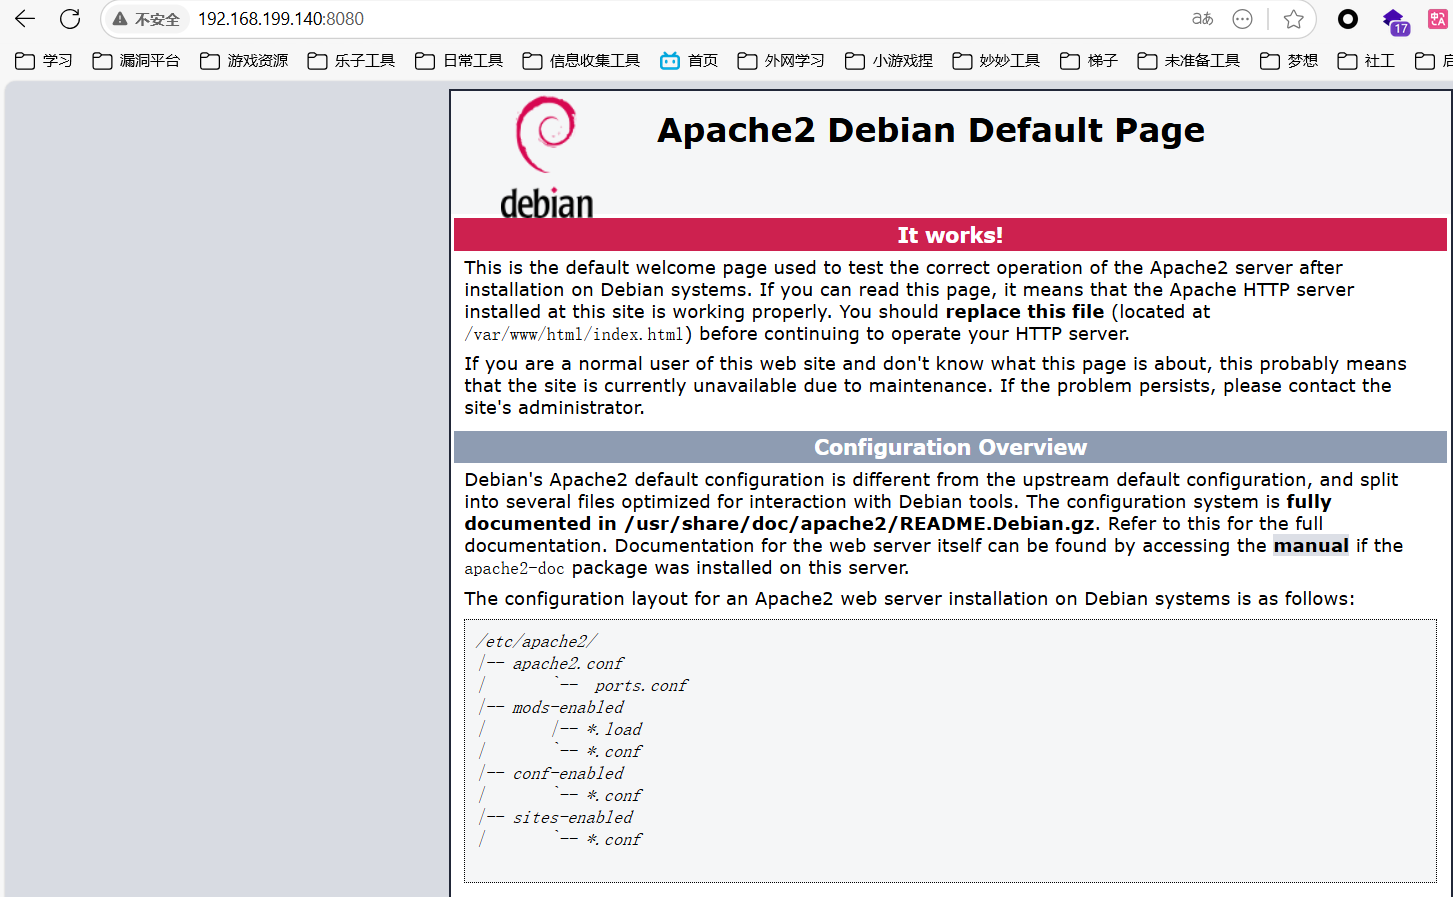1453x897 pixels.
Task: Click '/usr/share/doc/apache2/README.Debian.gz' path text
Action: [859, 524]
